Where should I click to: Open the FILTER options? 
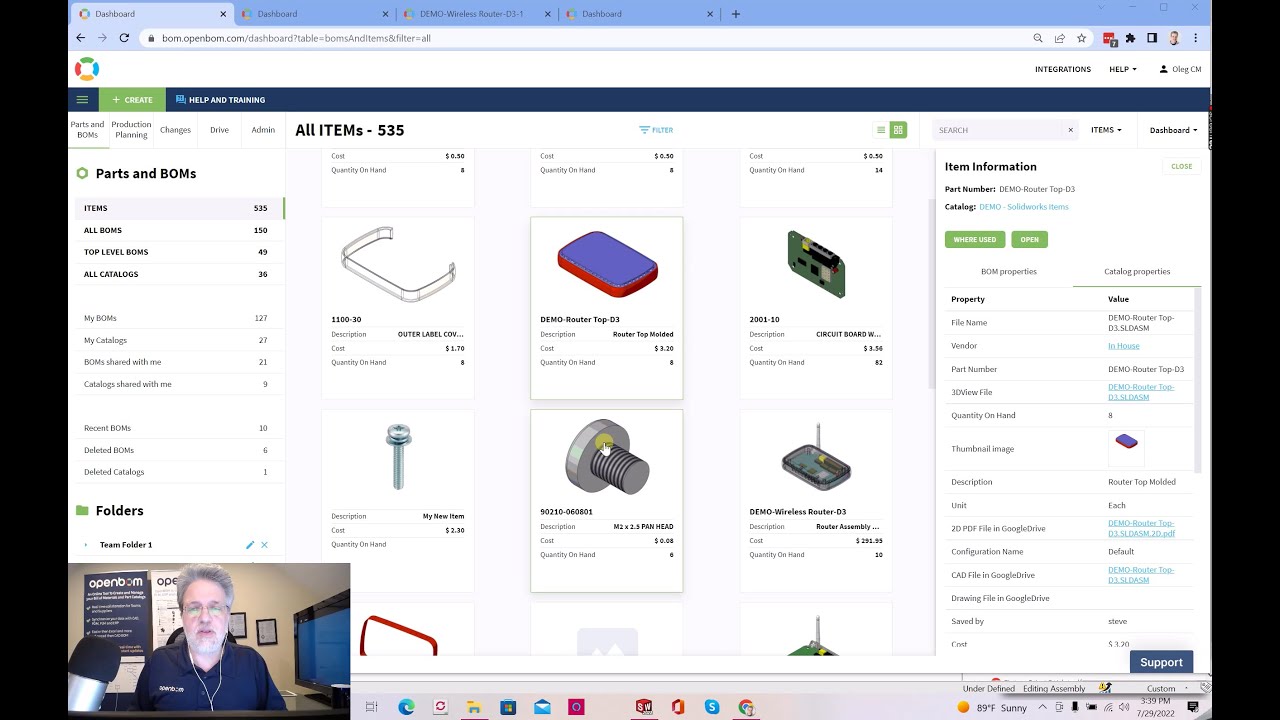tap(656, 130)
